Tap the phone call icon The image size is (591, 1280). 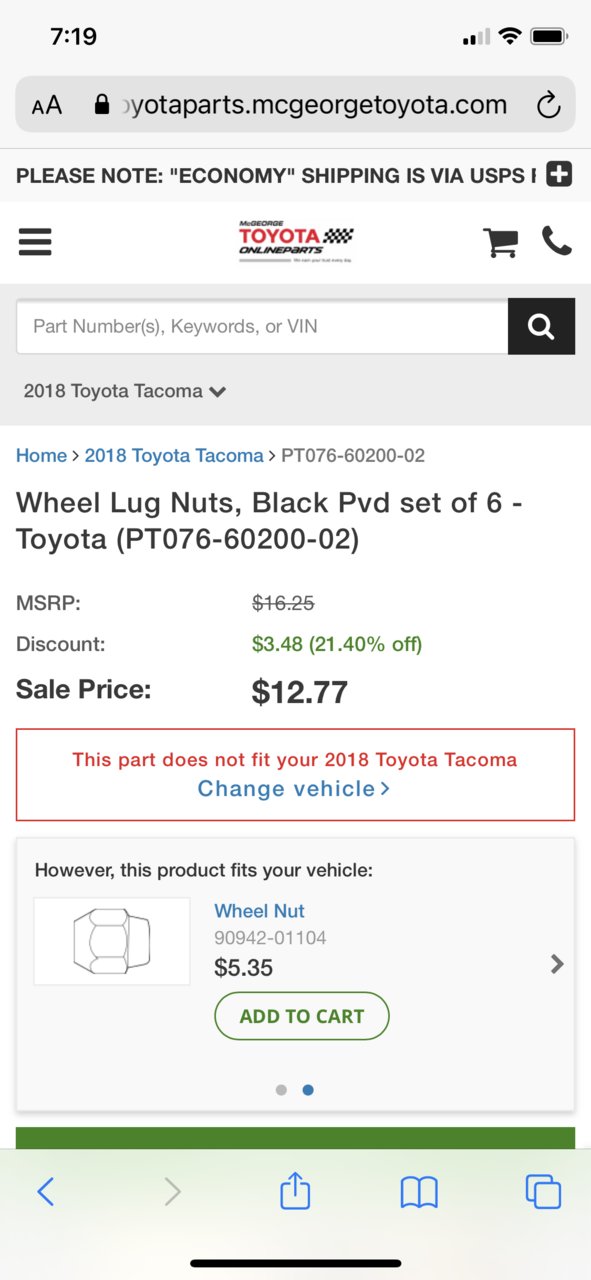[557, 241]
